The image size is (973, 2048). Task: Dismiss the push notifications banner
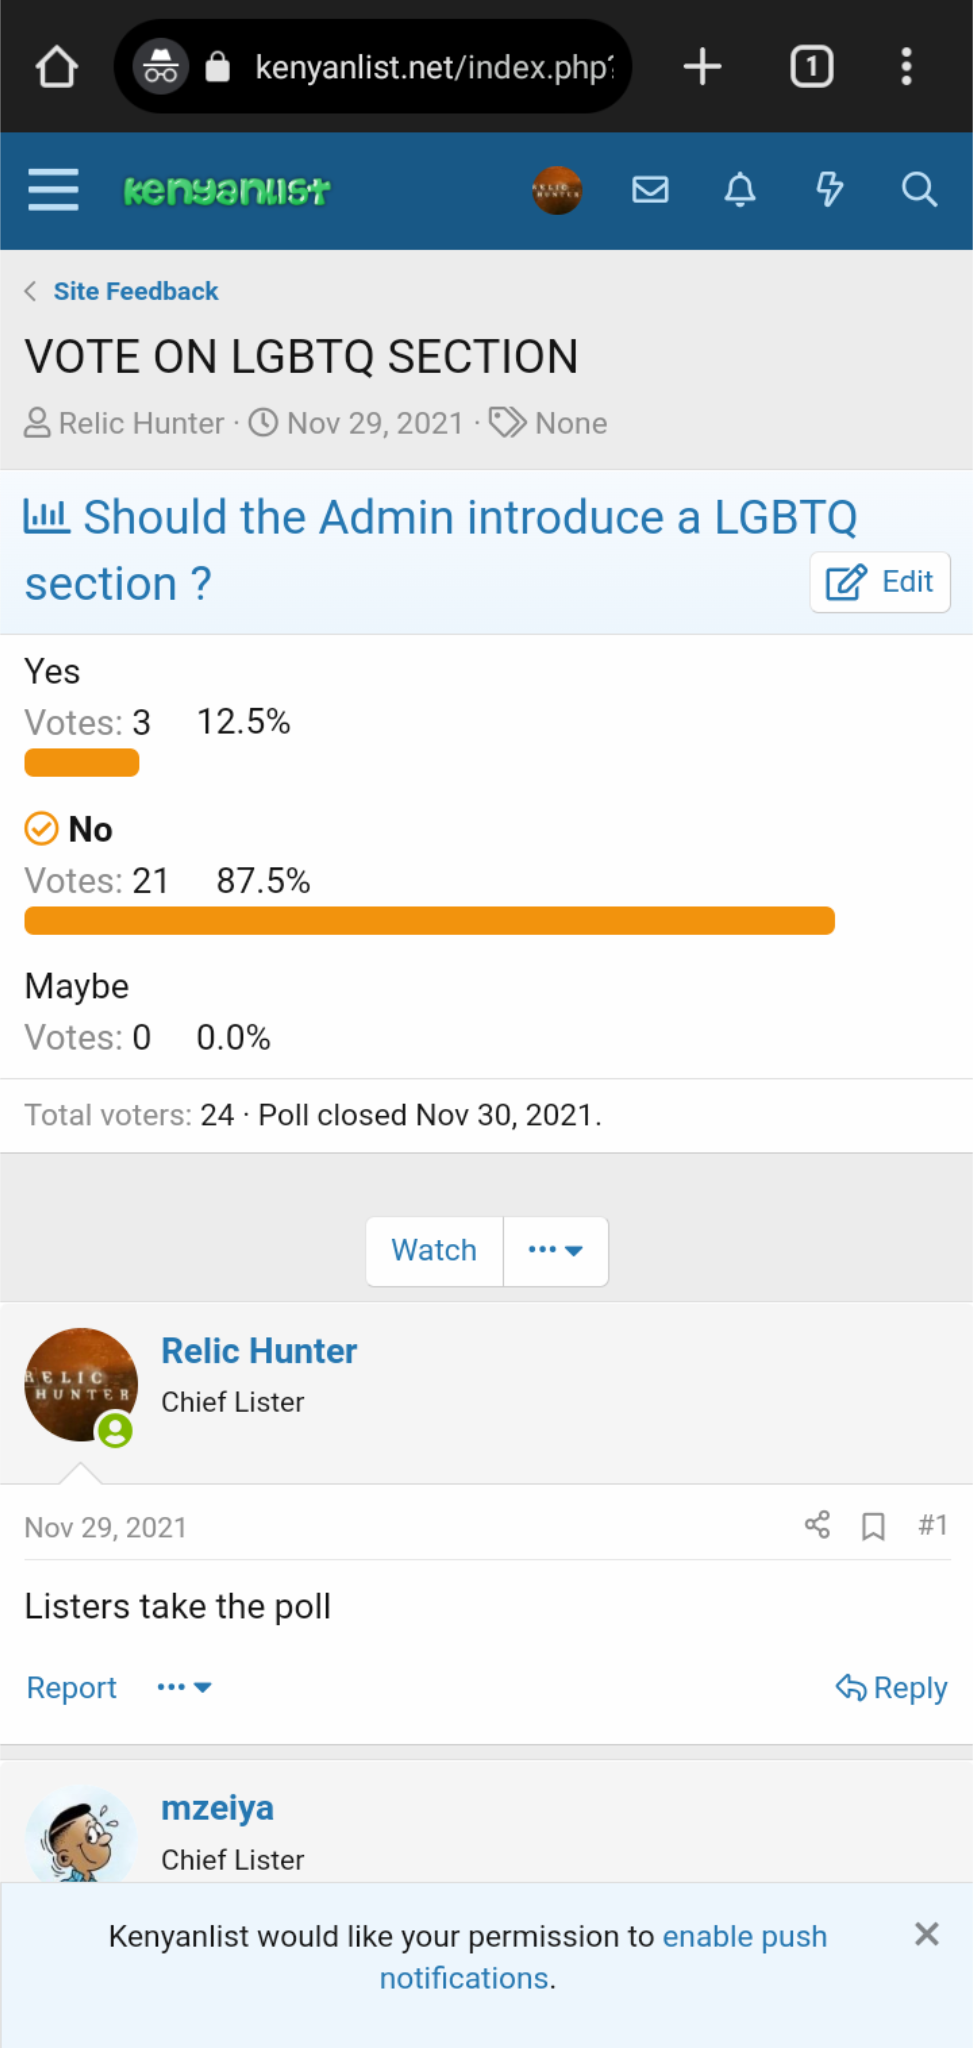pos(926,1934)
